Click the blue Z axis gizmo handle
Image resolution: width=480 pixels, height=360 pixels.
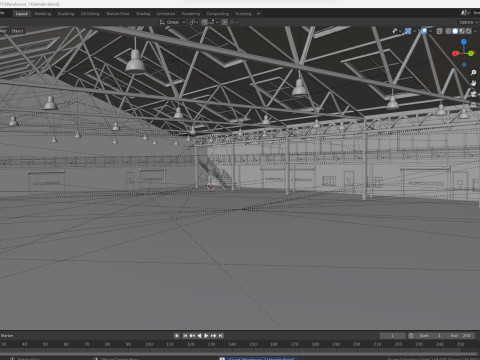pyautogui.click(x=464, y=42)
